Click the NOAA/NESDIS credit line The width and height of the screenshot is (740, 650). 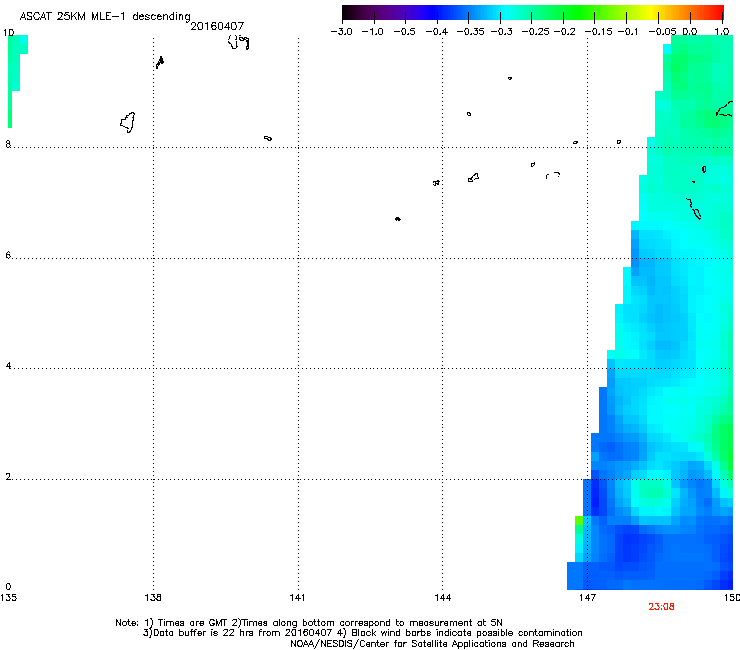tap(432, 644)
